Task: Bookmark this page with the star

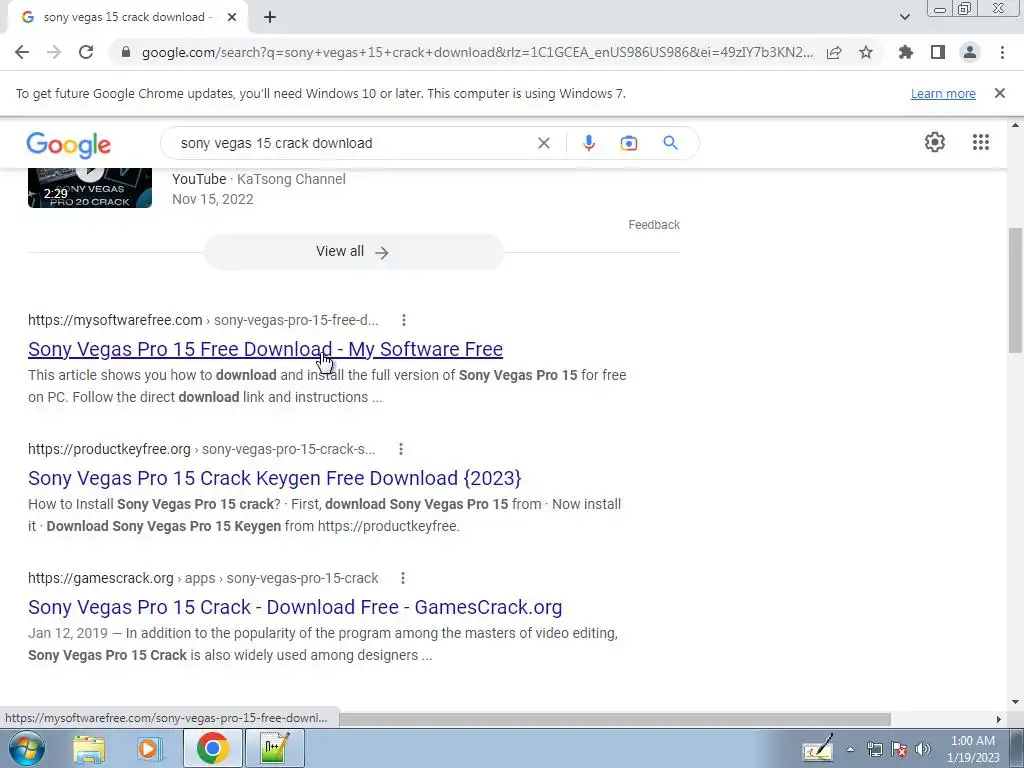Action: click(x=866, y=52)
